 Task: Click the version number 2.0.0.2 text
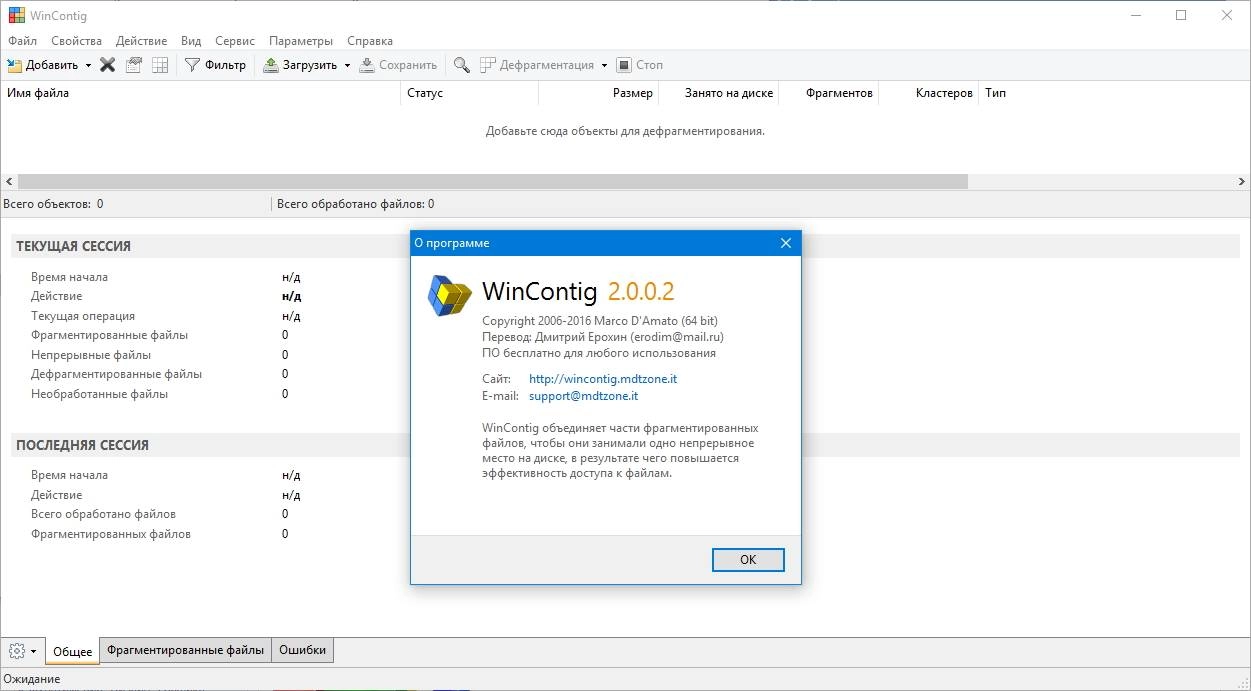pyautogui.click(x=641, y=291)
